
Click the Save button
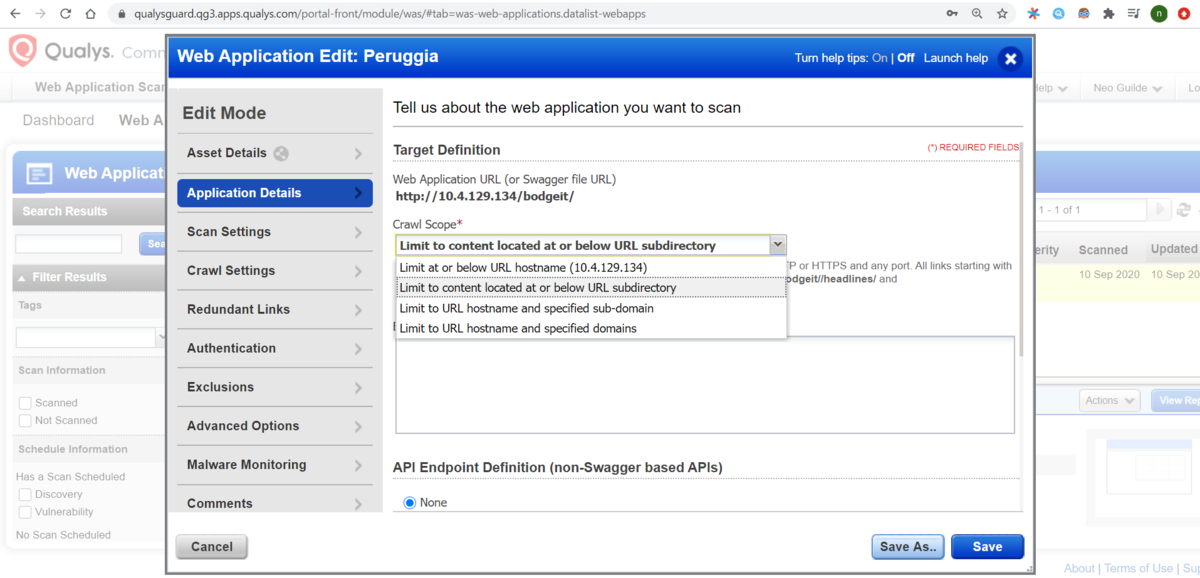987,547
